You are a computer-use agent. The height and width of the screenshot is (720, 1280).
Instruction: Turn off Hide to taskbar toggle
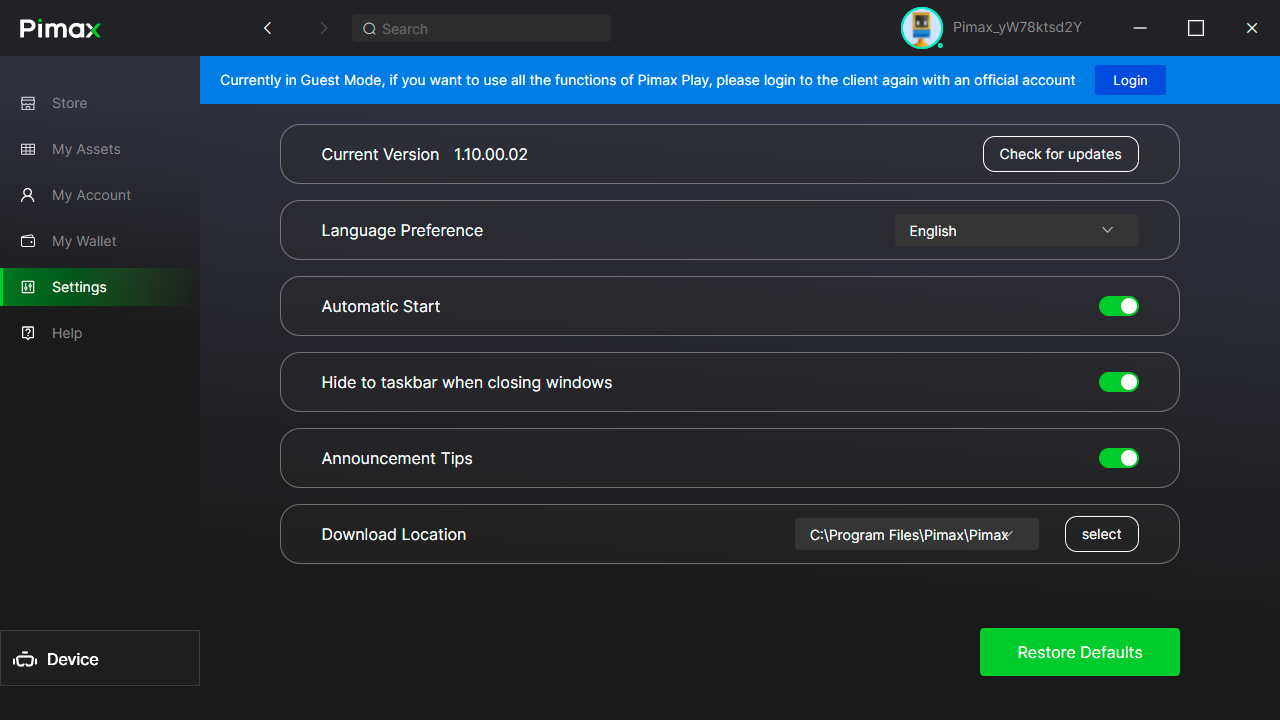(1118, 382)
